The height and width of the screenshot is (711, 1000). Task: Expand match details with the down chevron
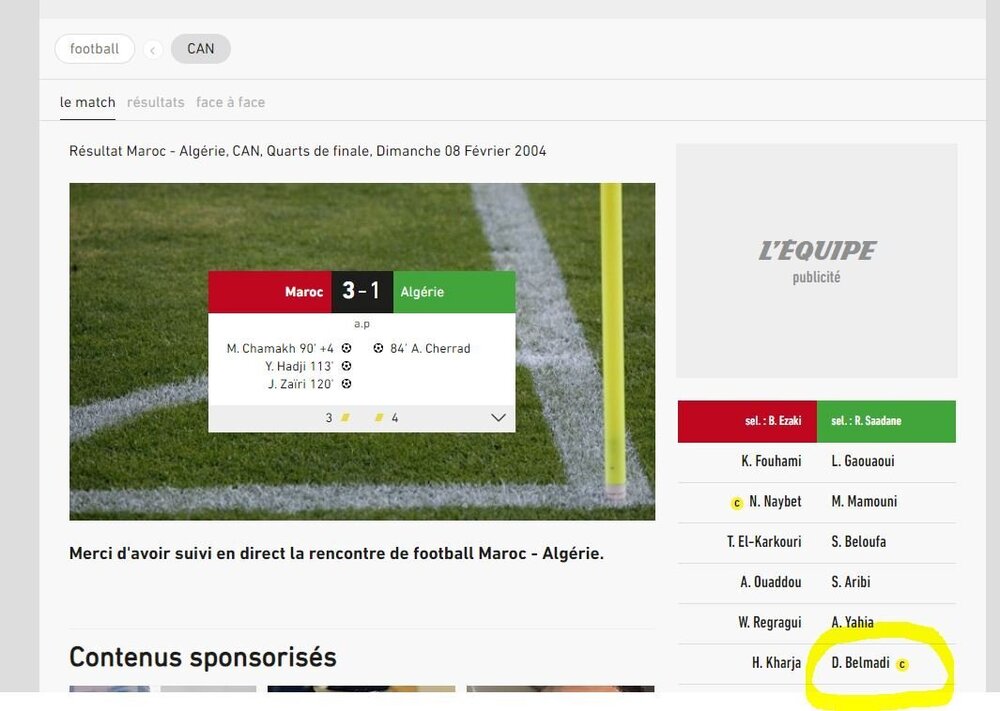tap(498, 418)
